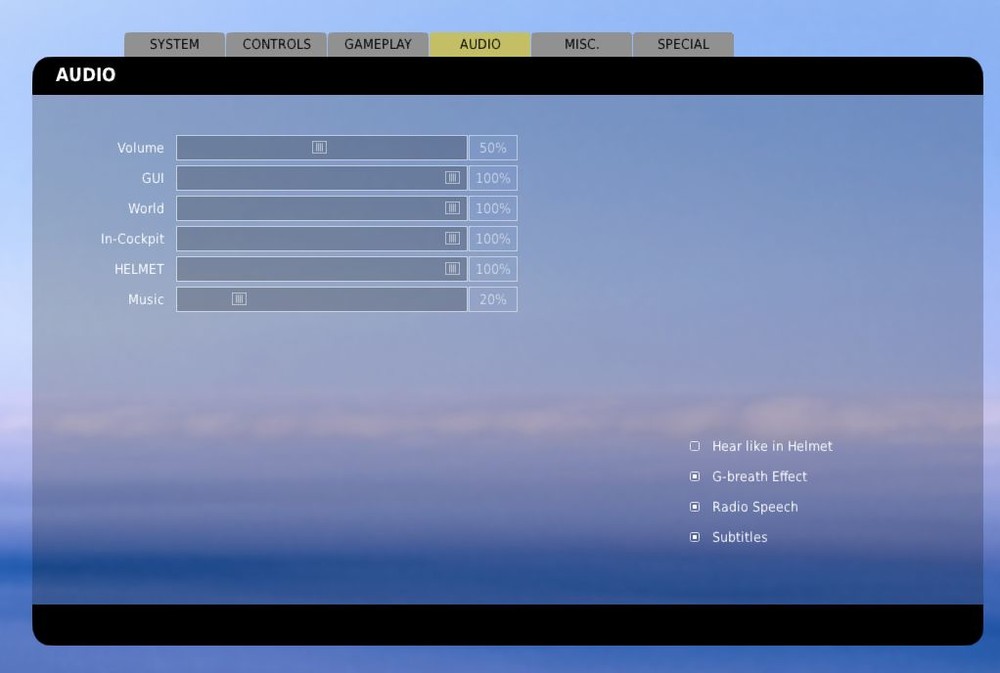Click the HELMET 100% value field

[x=493, y=269]
